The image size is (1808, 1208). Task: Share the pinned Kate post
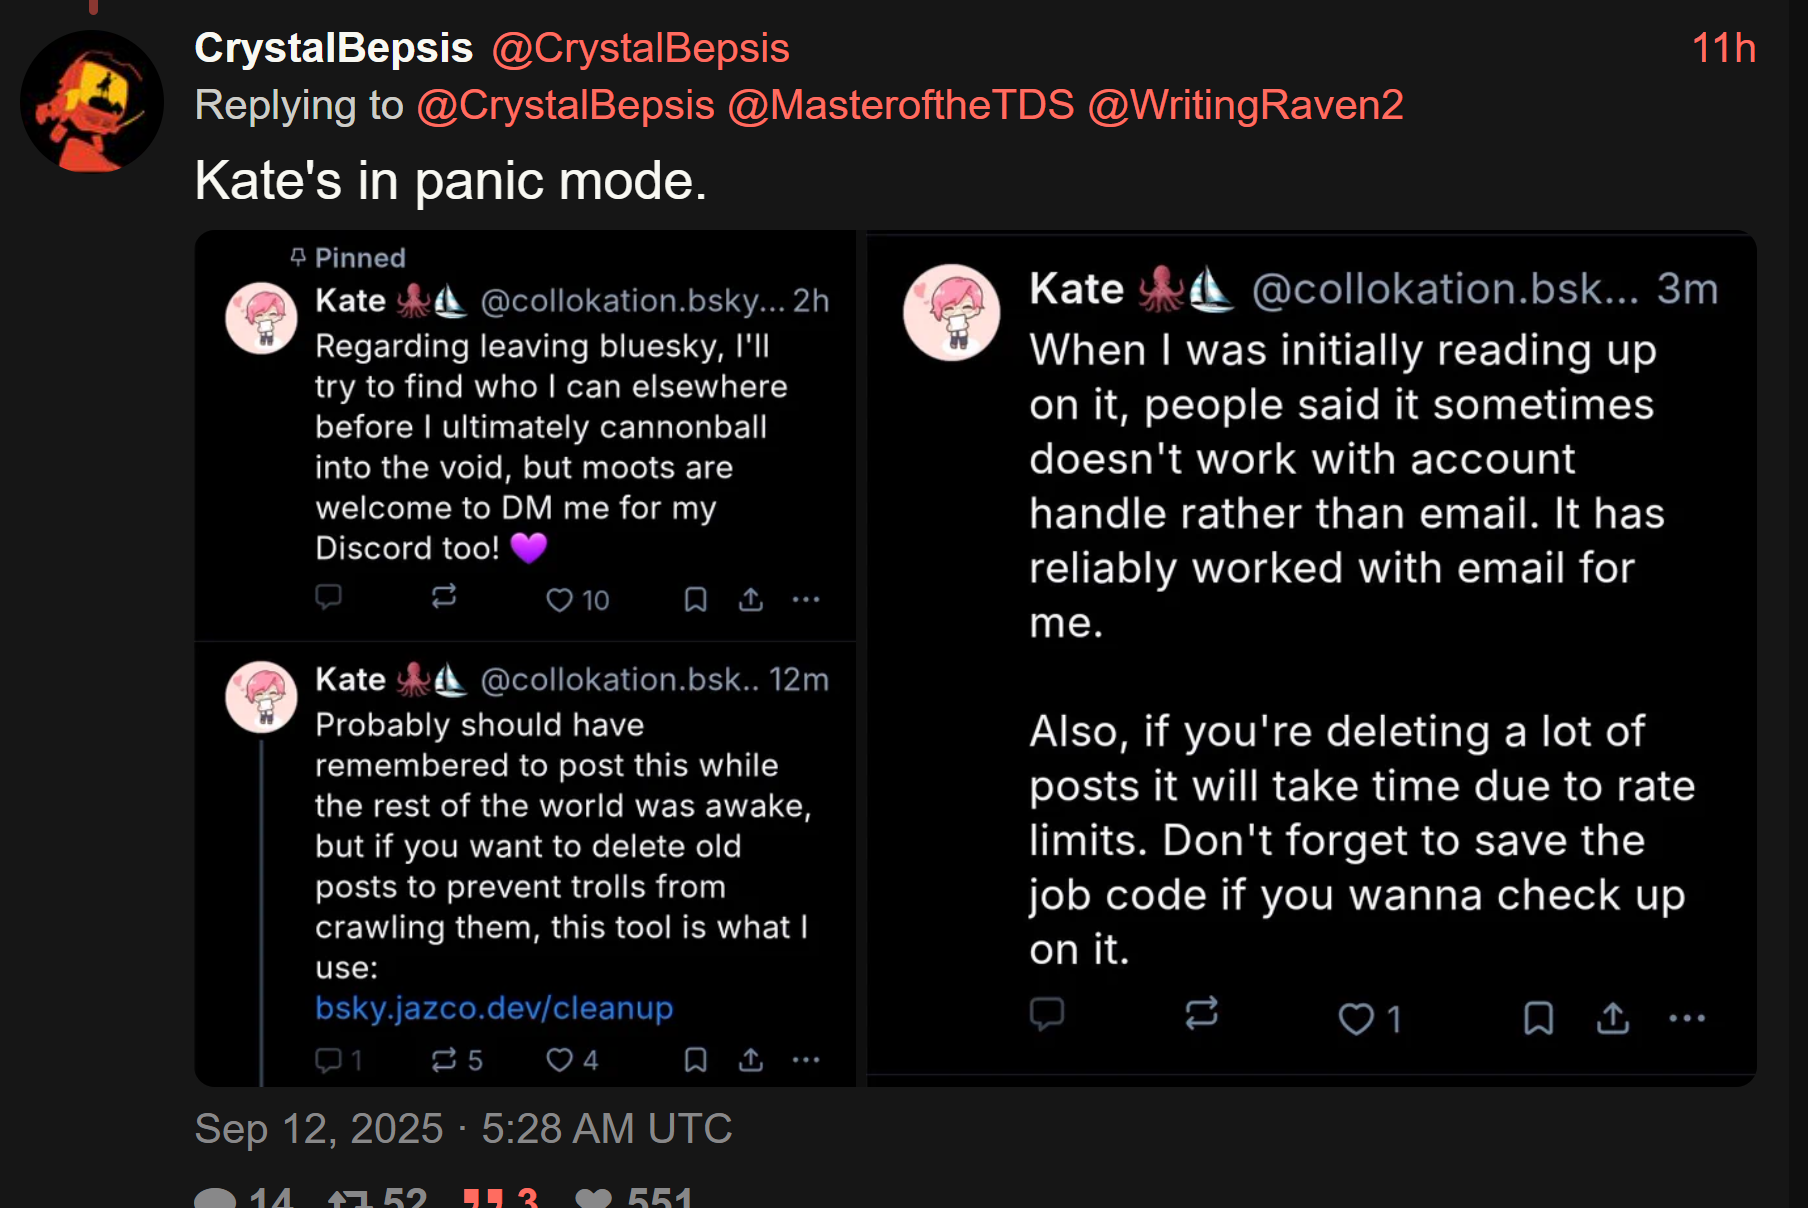(751, 600)
